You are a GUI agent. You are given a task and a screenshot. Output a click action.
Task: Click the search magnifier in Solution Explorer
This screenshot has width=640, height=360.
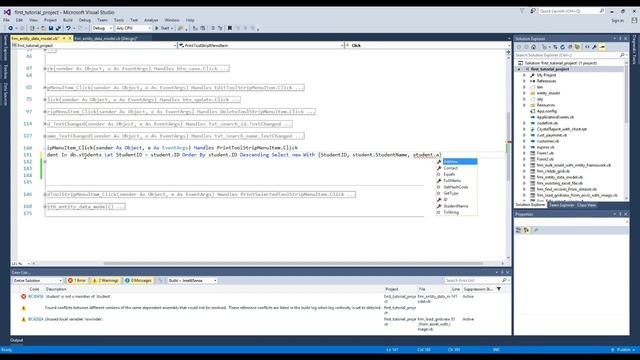click(622, 55)
